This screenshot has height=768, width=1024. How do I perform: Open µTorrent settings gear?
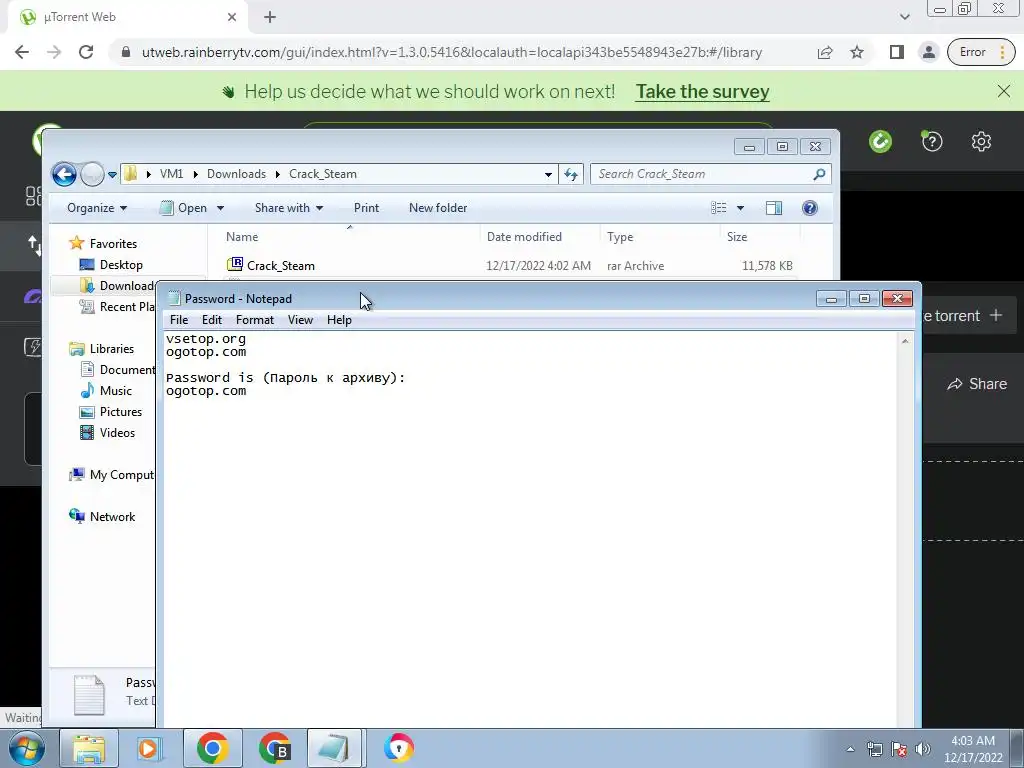(981, 141)
